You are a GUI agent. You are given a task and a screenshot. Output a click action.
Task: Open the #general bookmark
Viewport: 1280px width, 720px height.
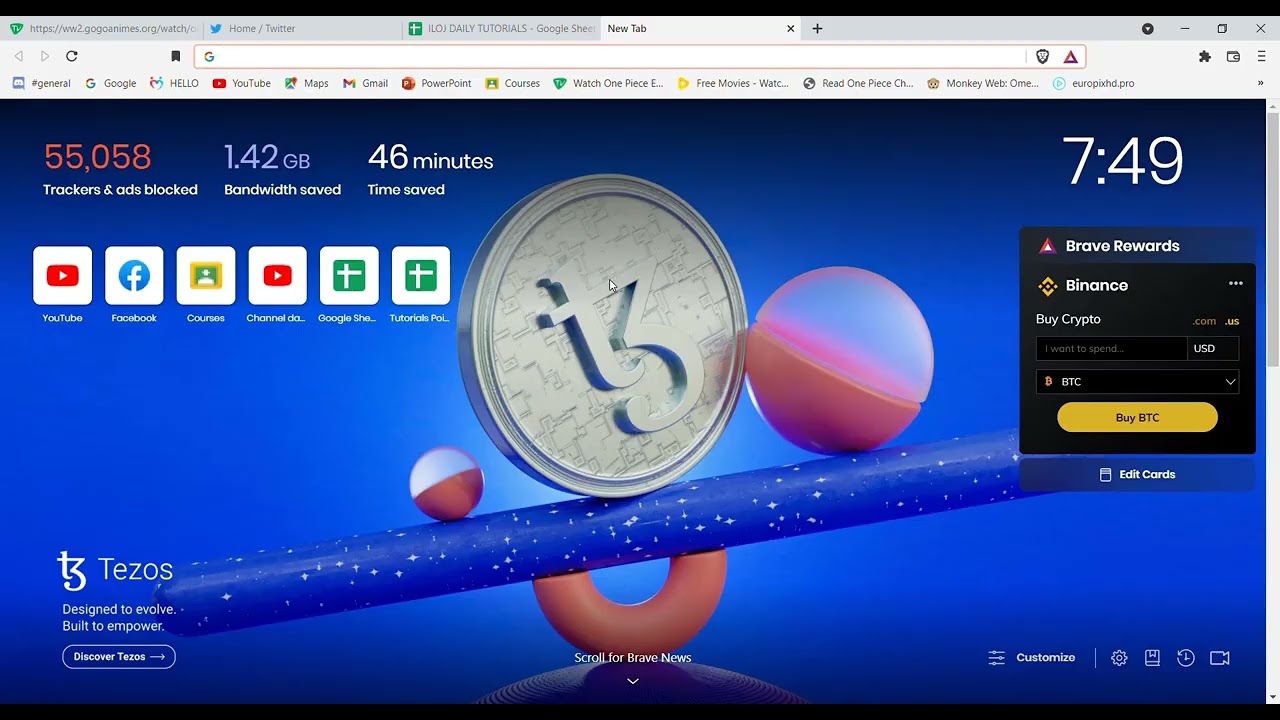[42, 84]
